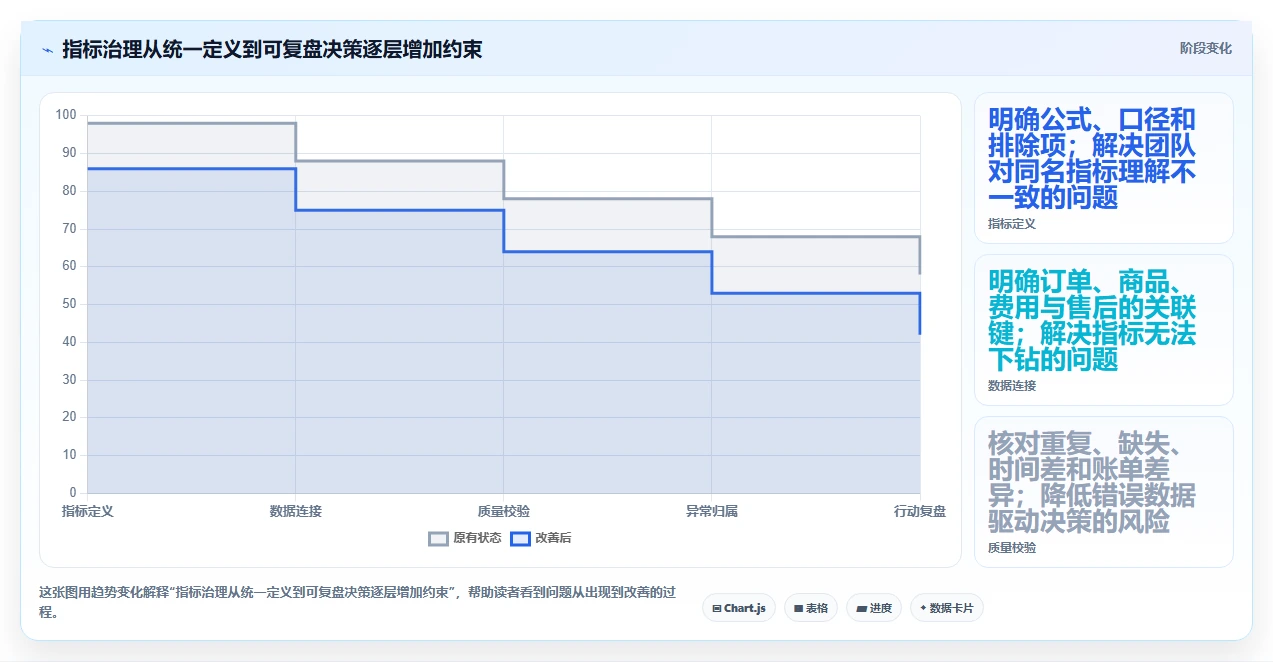Click the 质量校验 x-axis label

click(504, 511)
